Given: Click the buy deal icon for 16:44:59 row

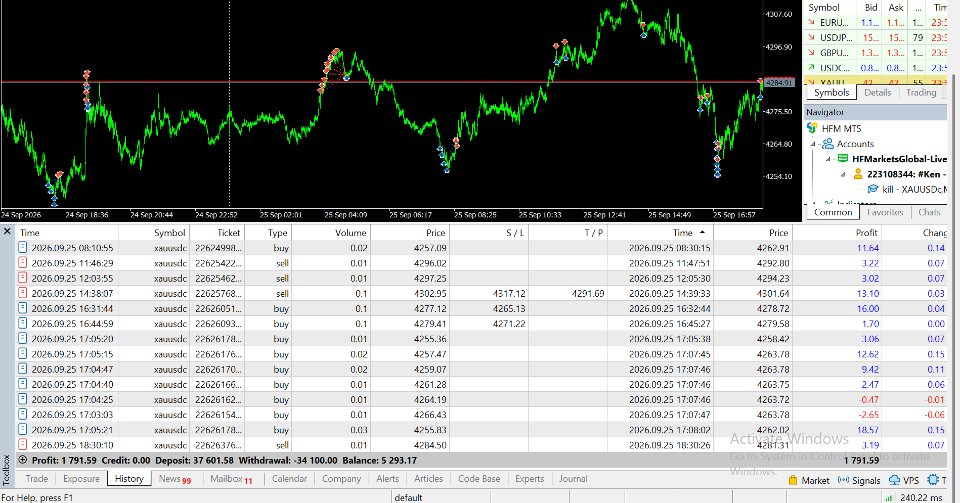Looking at the screenshot, I should [x=23, y=324].
